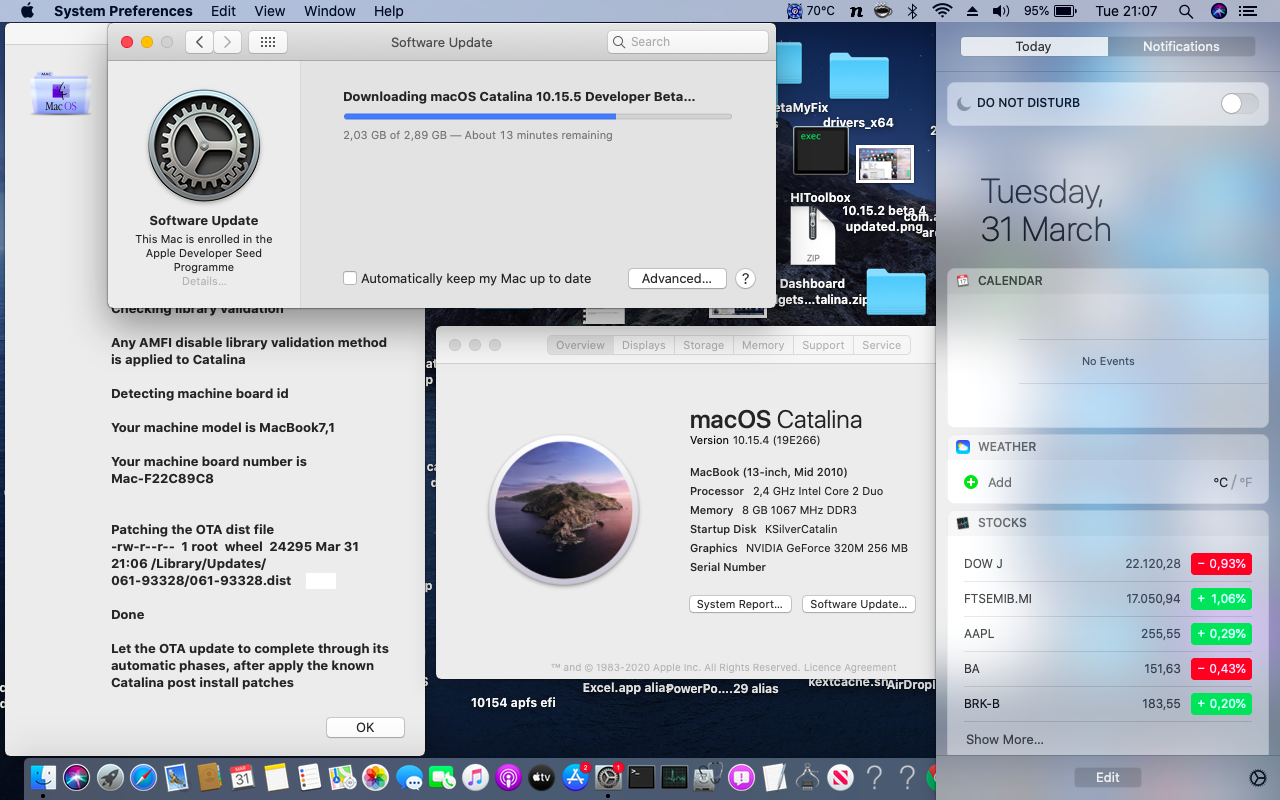This screenshot has height=800, width=1280.
Task: Focus the System Preferences search field
Action: 687,42
